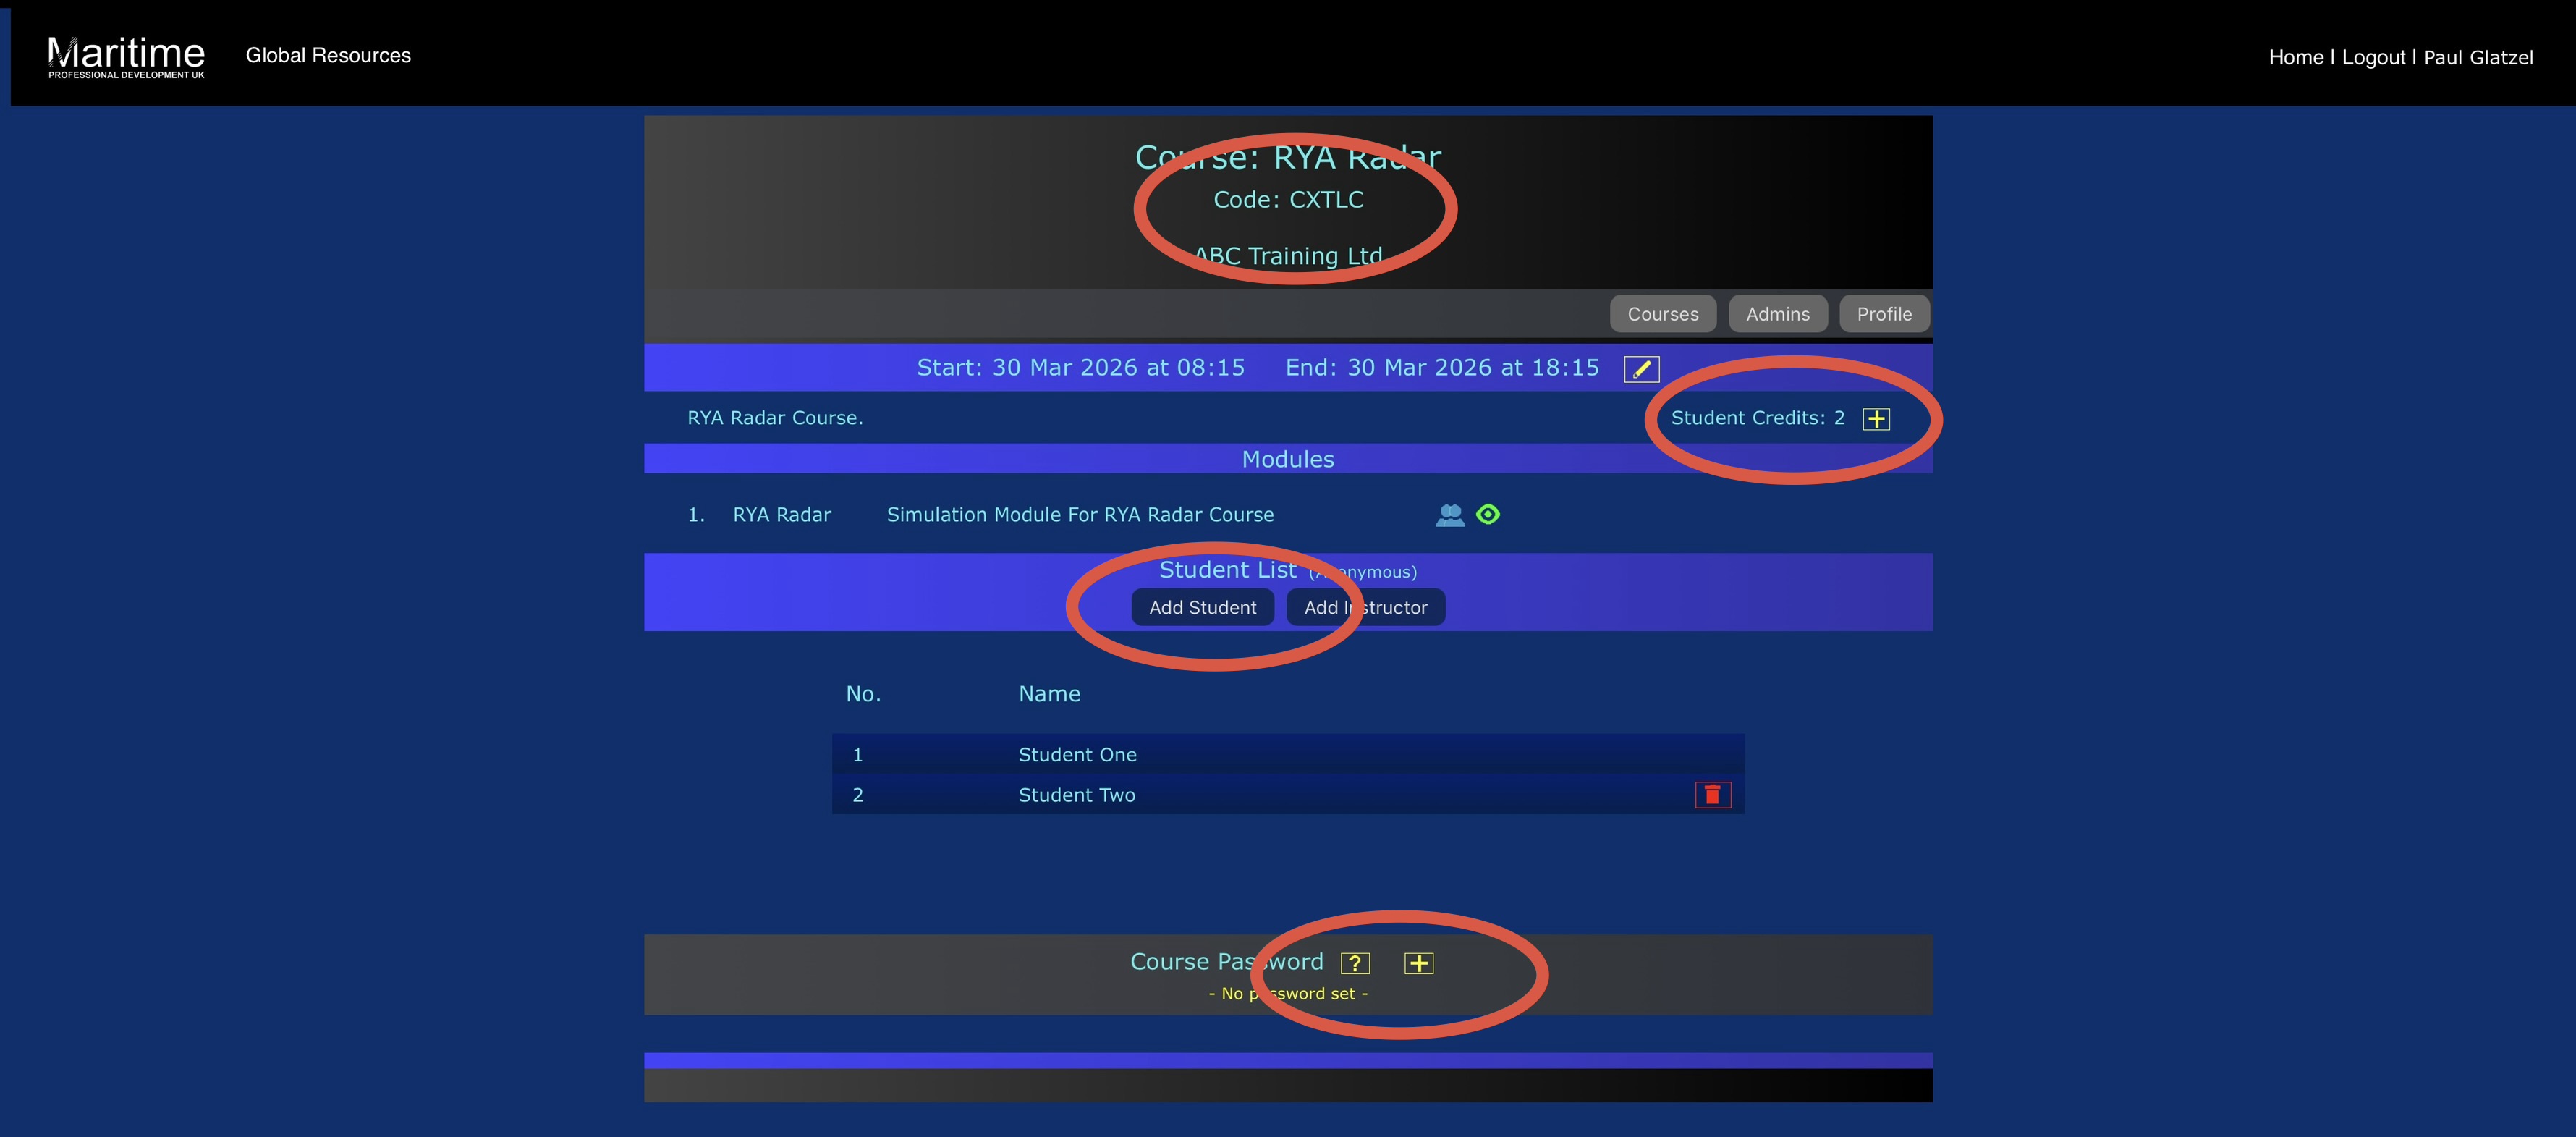Open the Paul Glatzel user link
The height and width of the screenshot is (1137, 2576).
(2478, 58)
